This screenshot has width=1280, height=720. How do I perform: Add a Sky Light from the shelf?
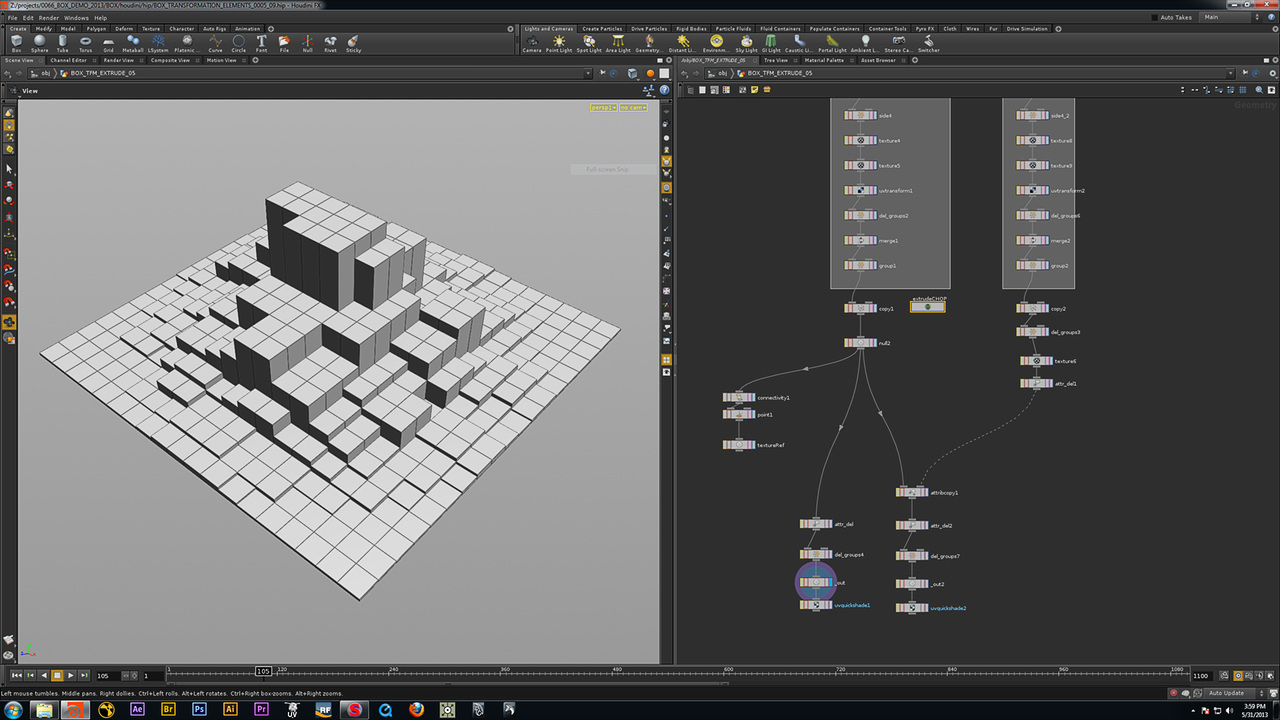click(x=746, y=42)
